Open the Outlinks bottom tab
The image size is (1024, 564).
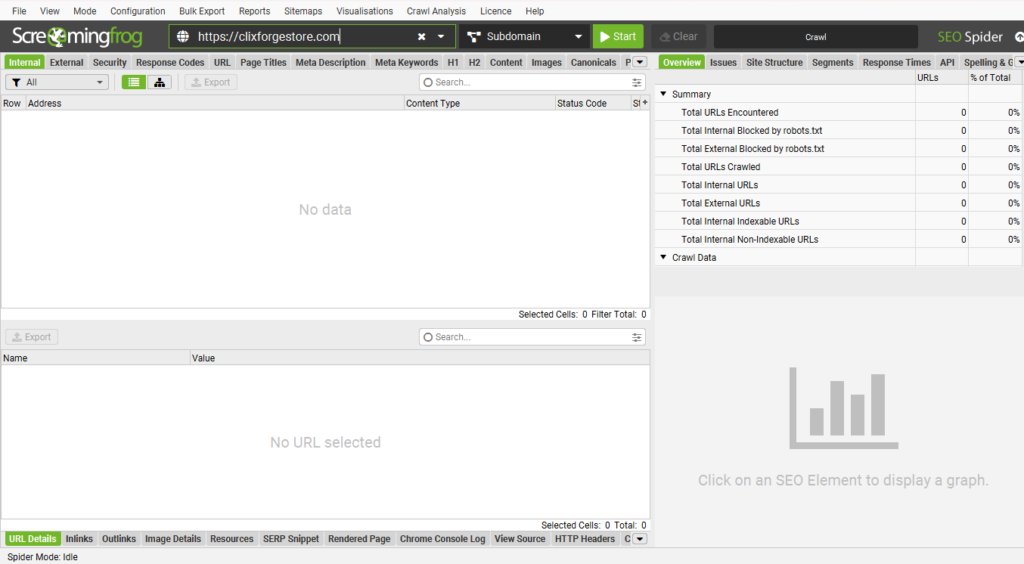pos(119,539)
